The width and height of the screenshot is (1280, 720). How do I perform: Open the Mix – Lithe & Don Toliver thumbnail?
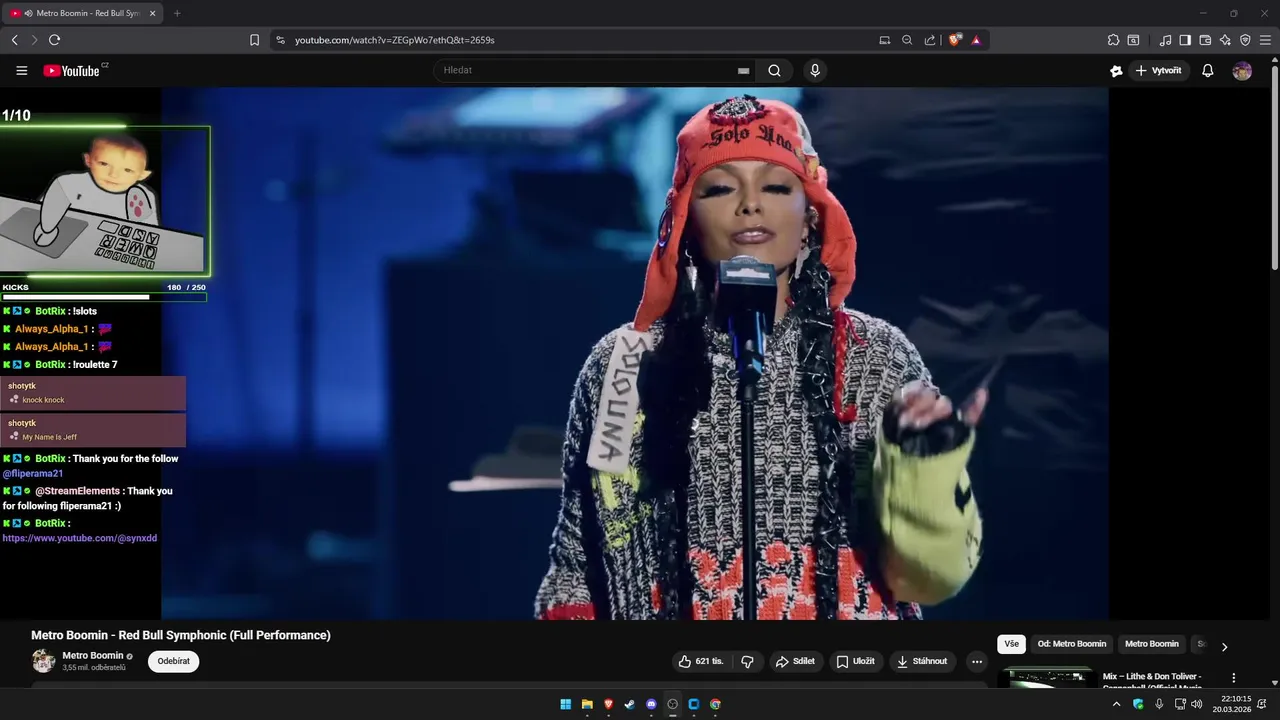click(1046, 678)
